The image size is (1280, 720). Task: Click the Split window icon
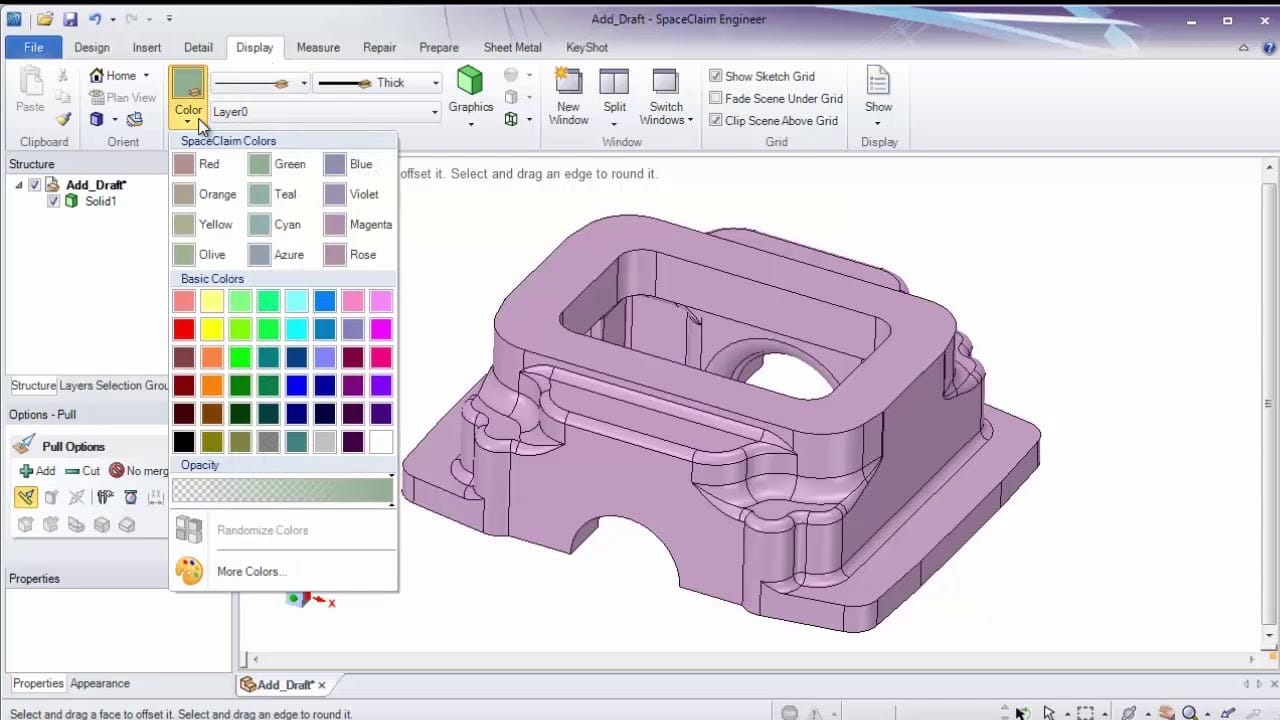[x=614, y=82]
